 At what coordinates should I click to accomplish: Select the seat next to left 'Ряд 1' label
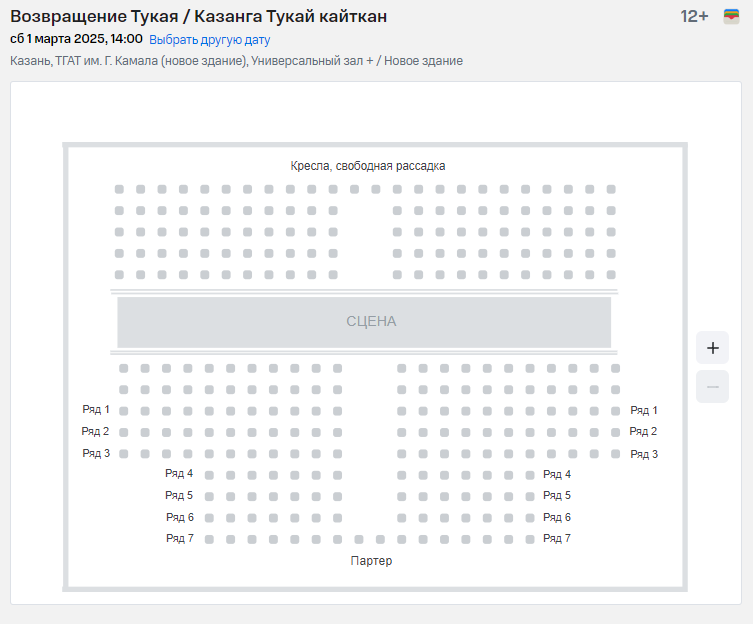tap(124, 411)
